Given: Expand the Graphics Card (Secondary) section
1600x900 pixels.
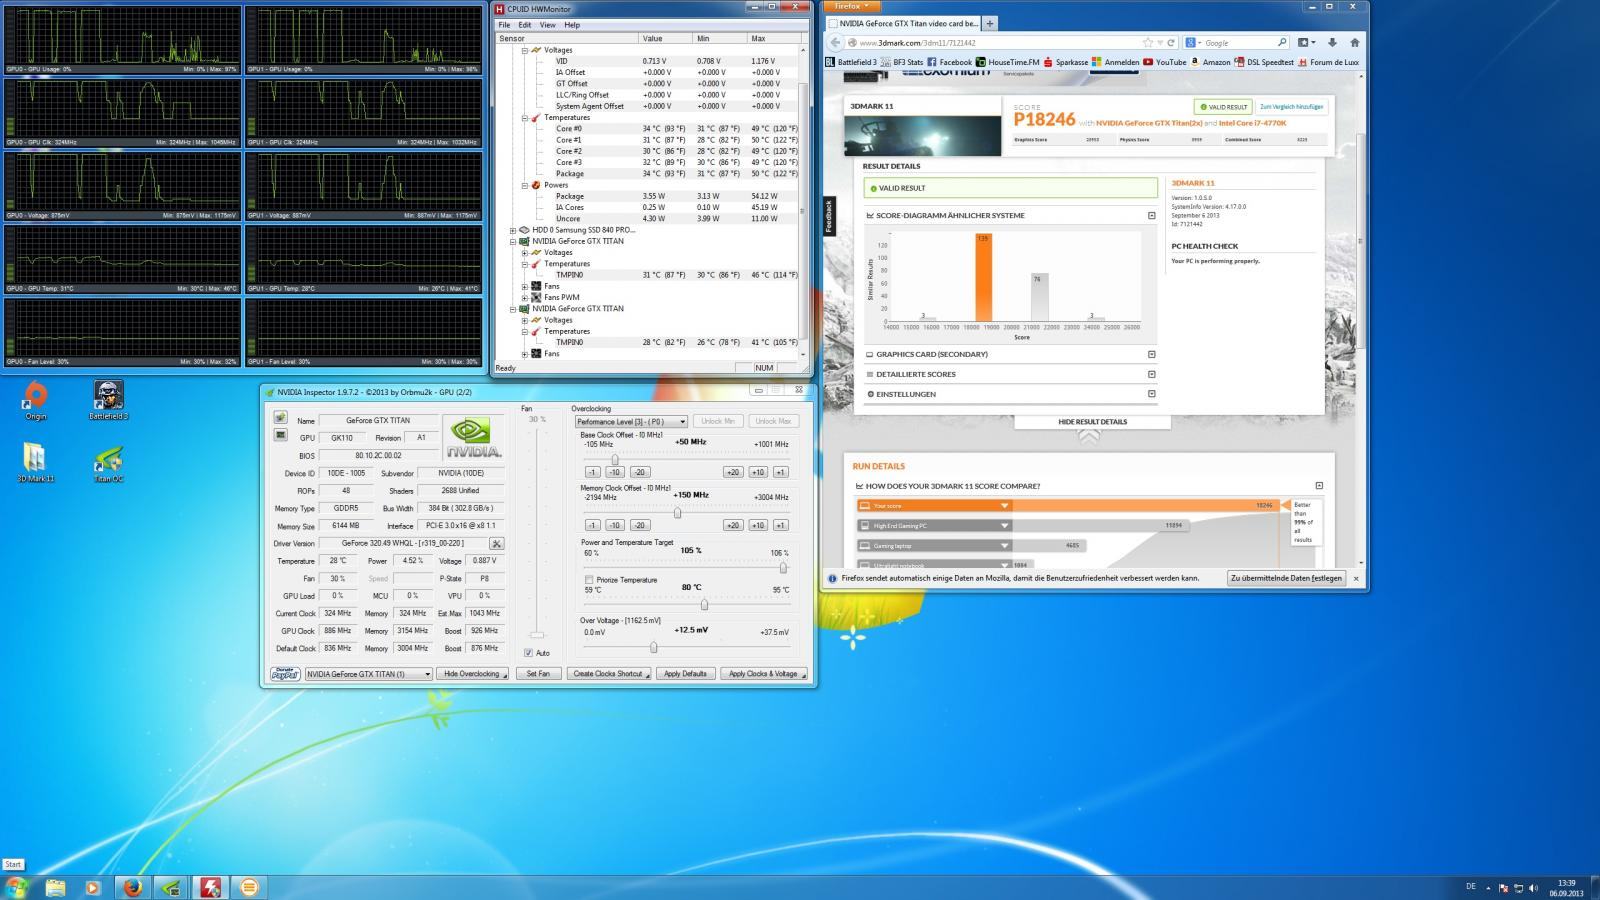Looking at the screenshot, I should click(x=1151, y=354).
